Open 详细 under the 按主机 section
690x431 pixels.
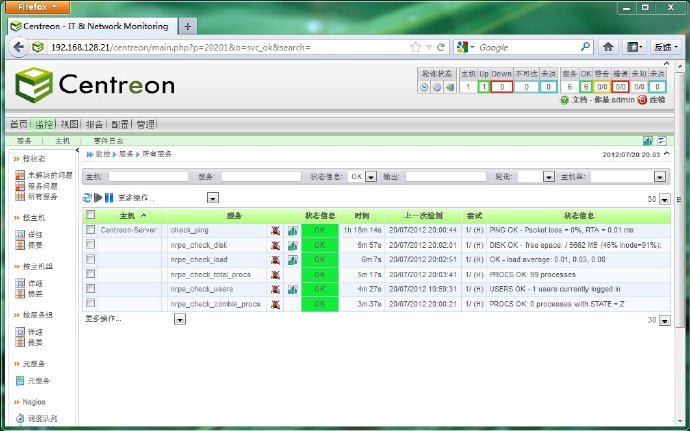tap(35, 235)
